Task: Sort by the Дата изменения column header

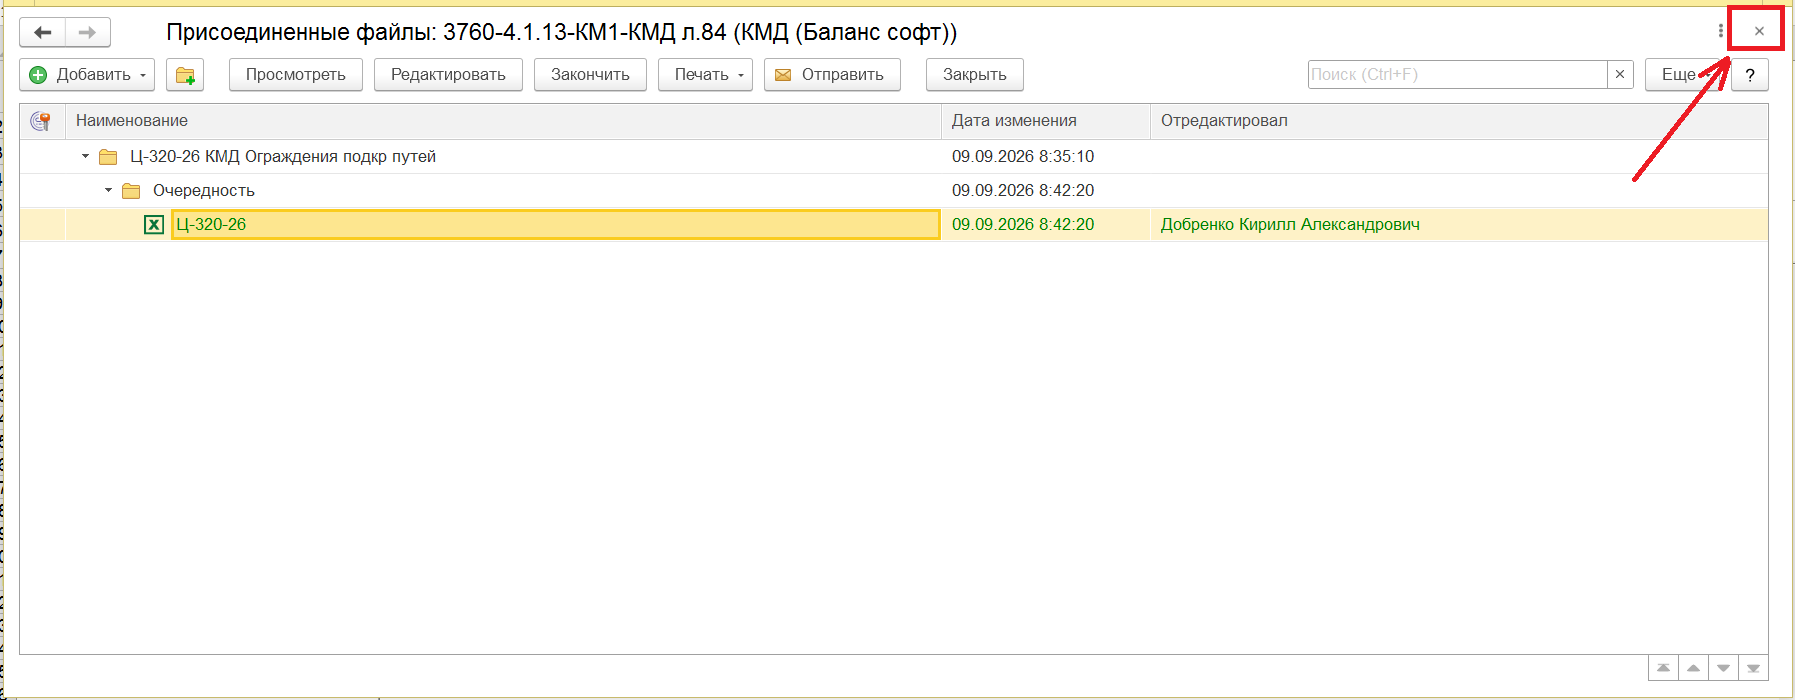Action: click(x=1046, y=121)
